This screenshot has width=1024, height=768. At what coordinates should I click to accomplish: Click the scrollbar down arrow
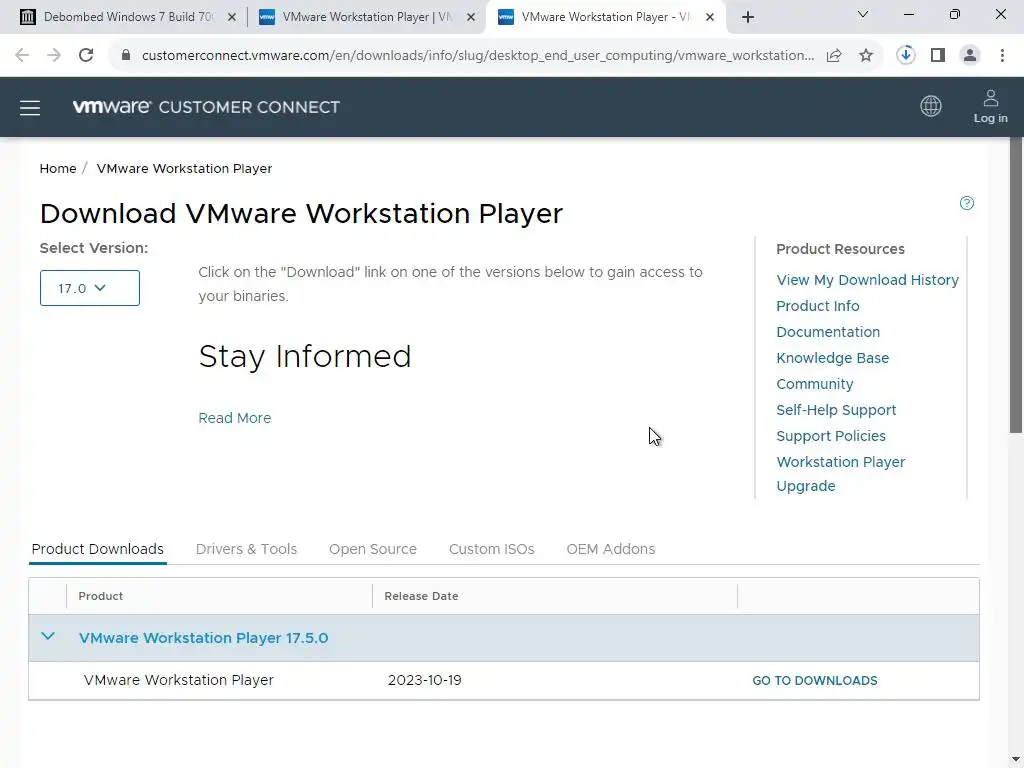1016,760
